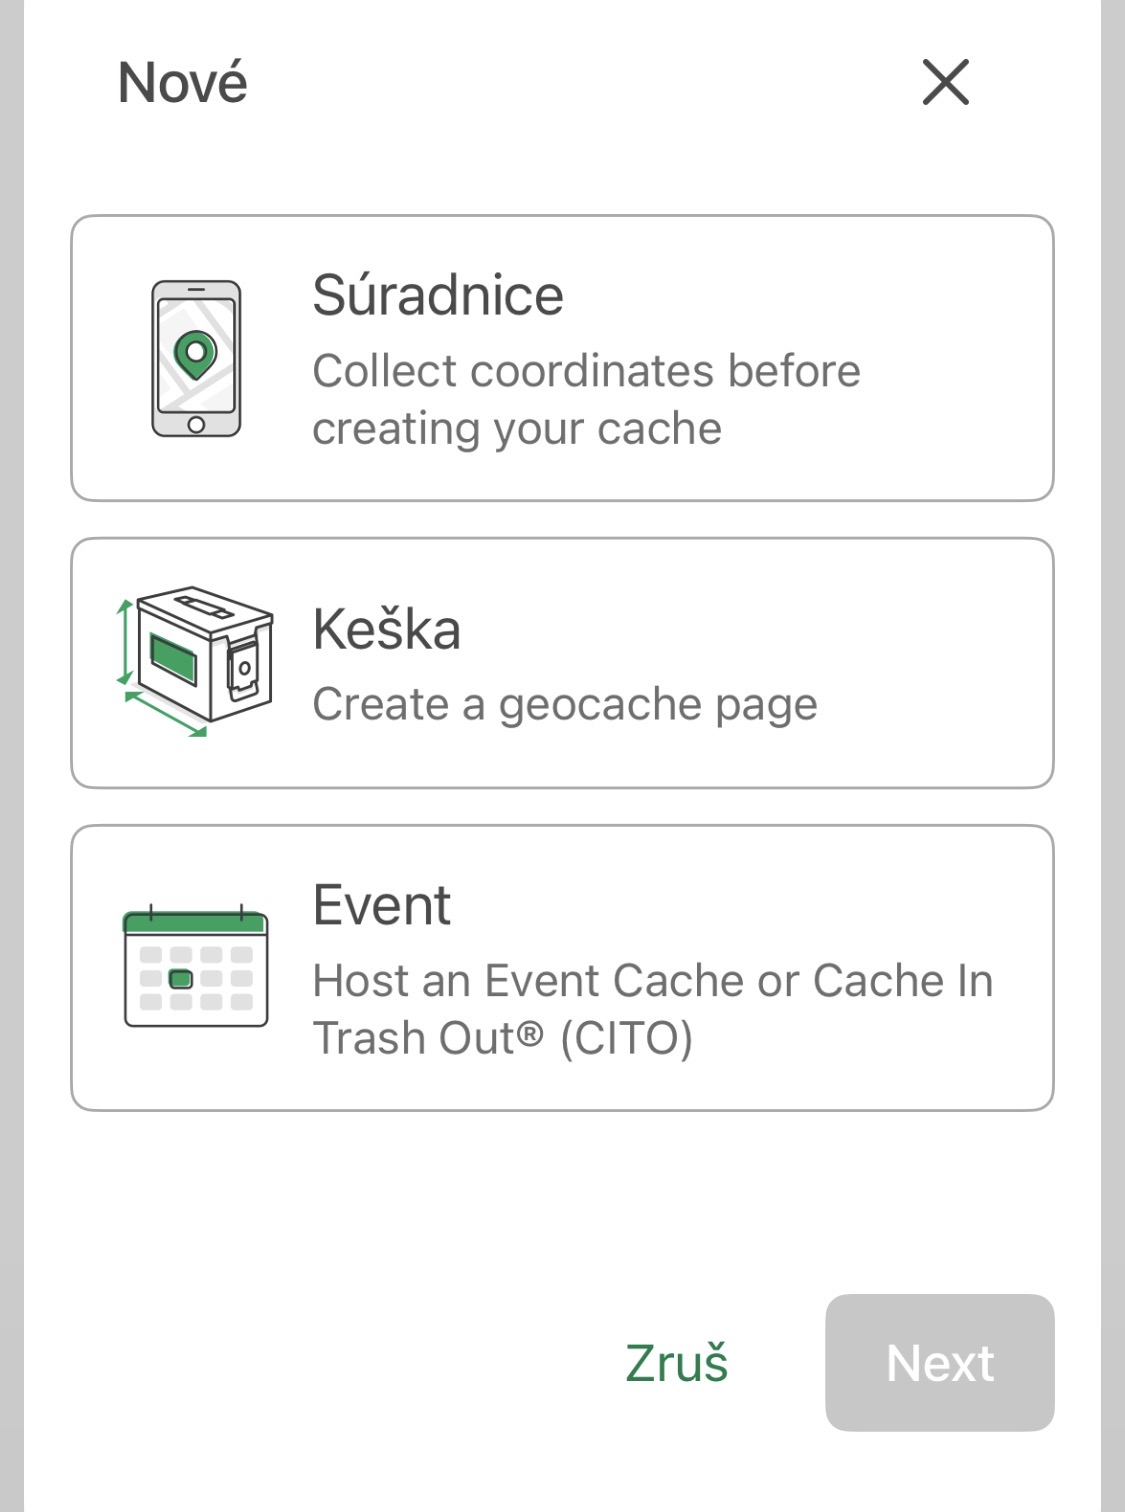This screenshot has width=1125, height=1512.
Task: Select the Keška option title
Action: tap(387, 629)
